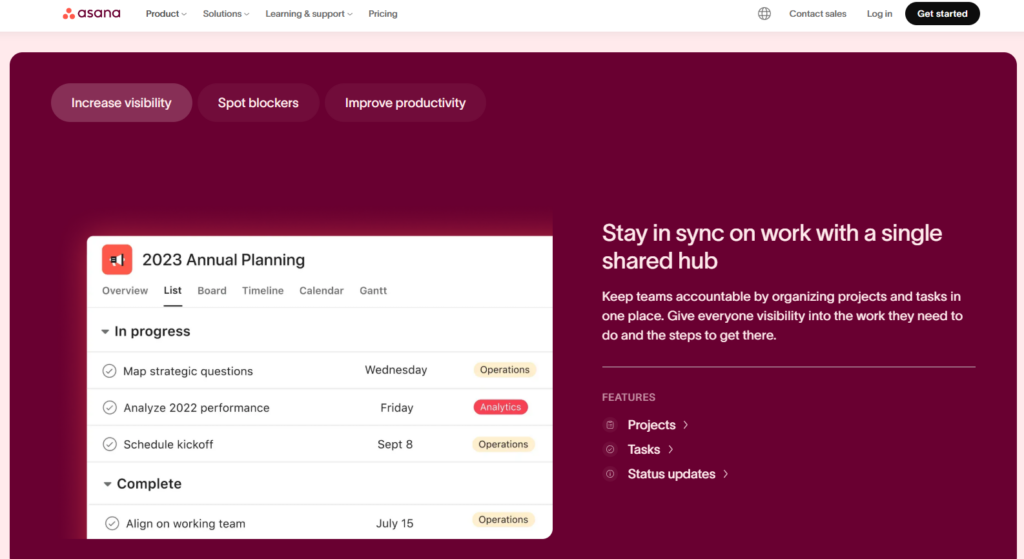Viewport: 1024px width, 559px height.
Task: Click the chevron next to Status updates
Action: coord(726,474)
